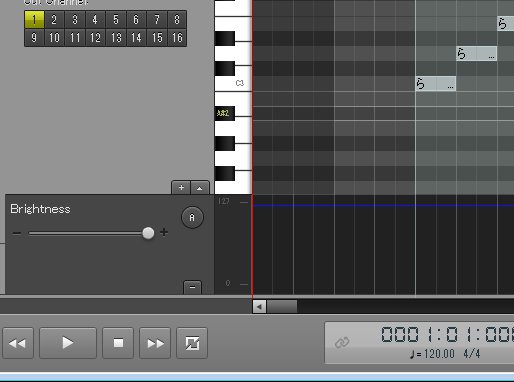This screenshot has height=382, width=514.
Task: Toggle the loop playback icon
Action: click(192, 343)
